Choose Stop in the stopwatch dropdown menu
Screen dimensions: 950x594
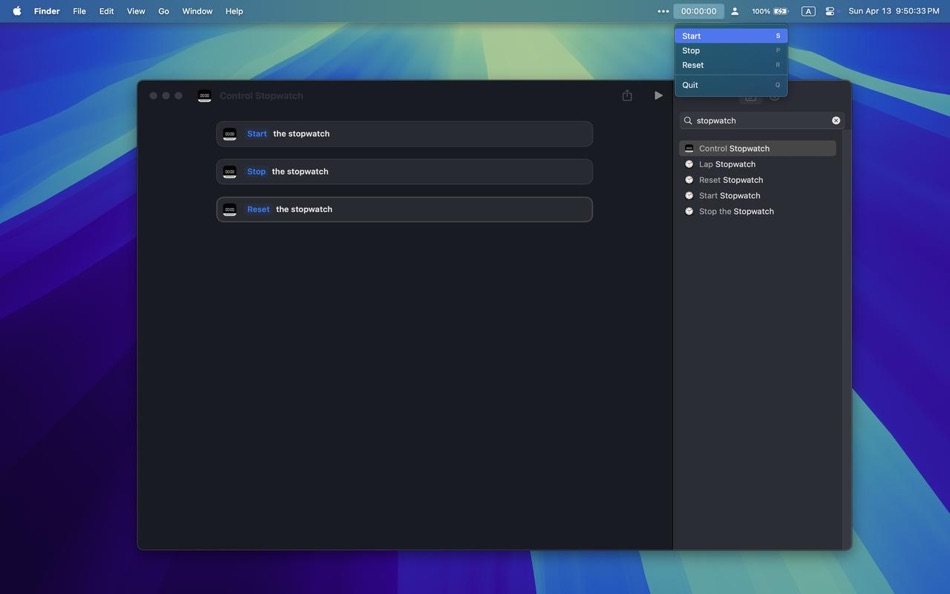[x=731, y=50]
